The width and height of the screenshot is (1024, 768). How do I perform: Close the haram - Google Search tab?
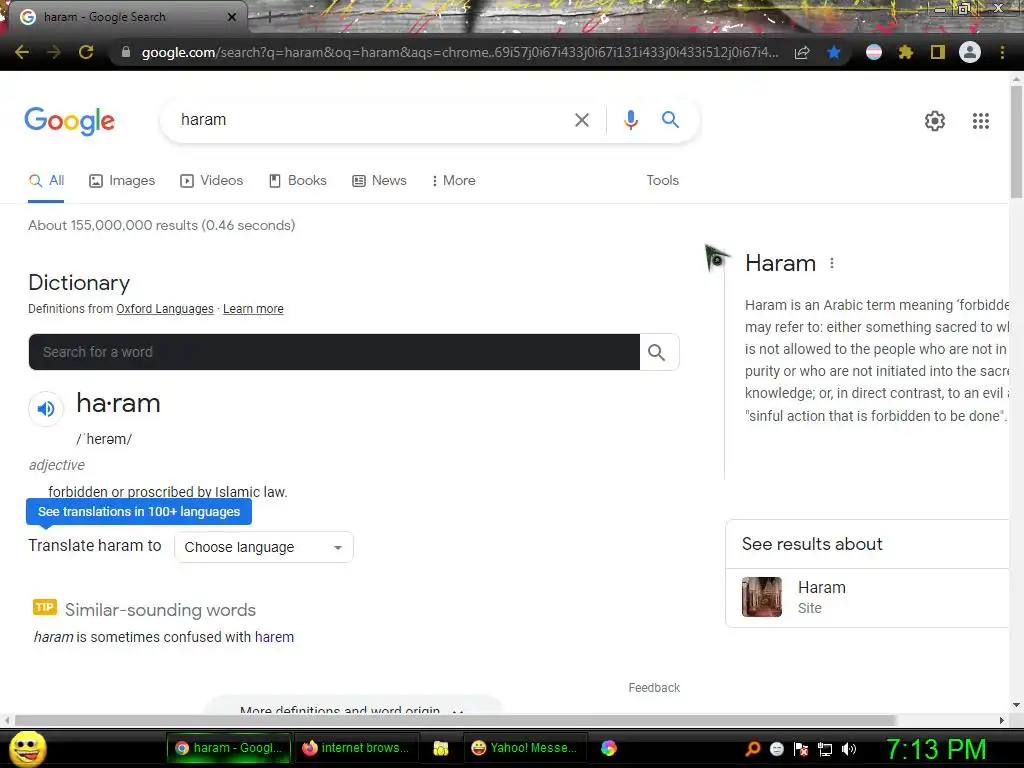click(232, 17)
